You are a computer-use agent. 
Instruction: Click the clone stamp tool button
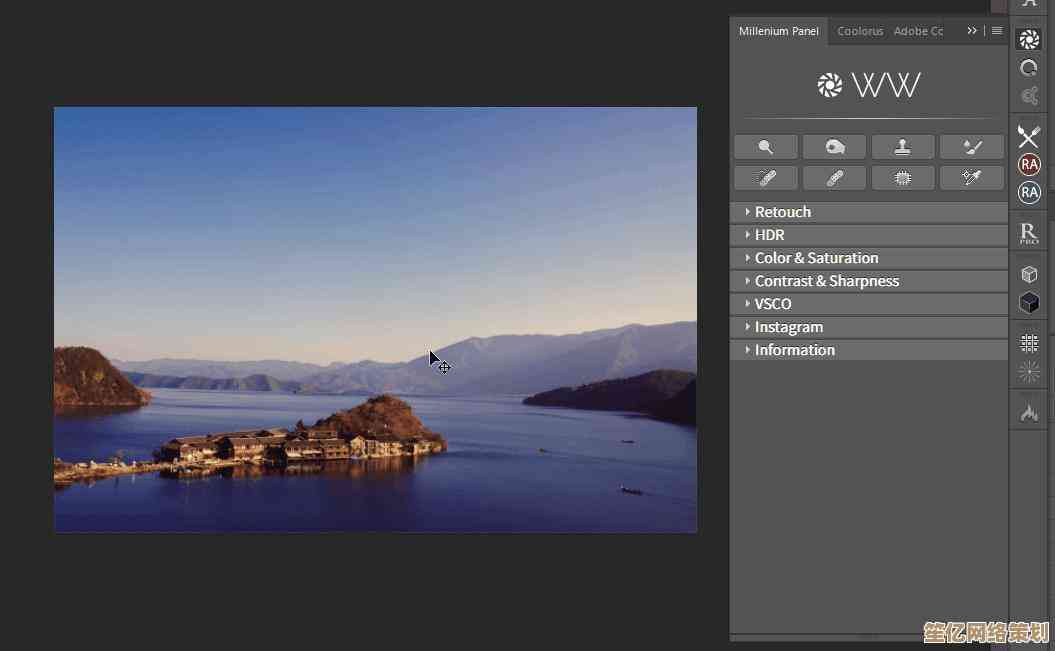pyautogui.click(x=903, y=147)
